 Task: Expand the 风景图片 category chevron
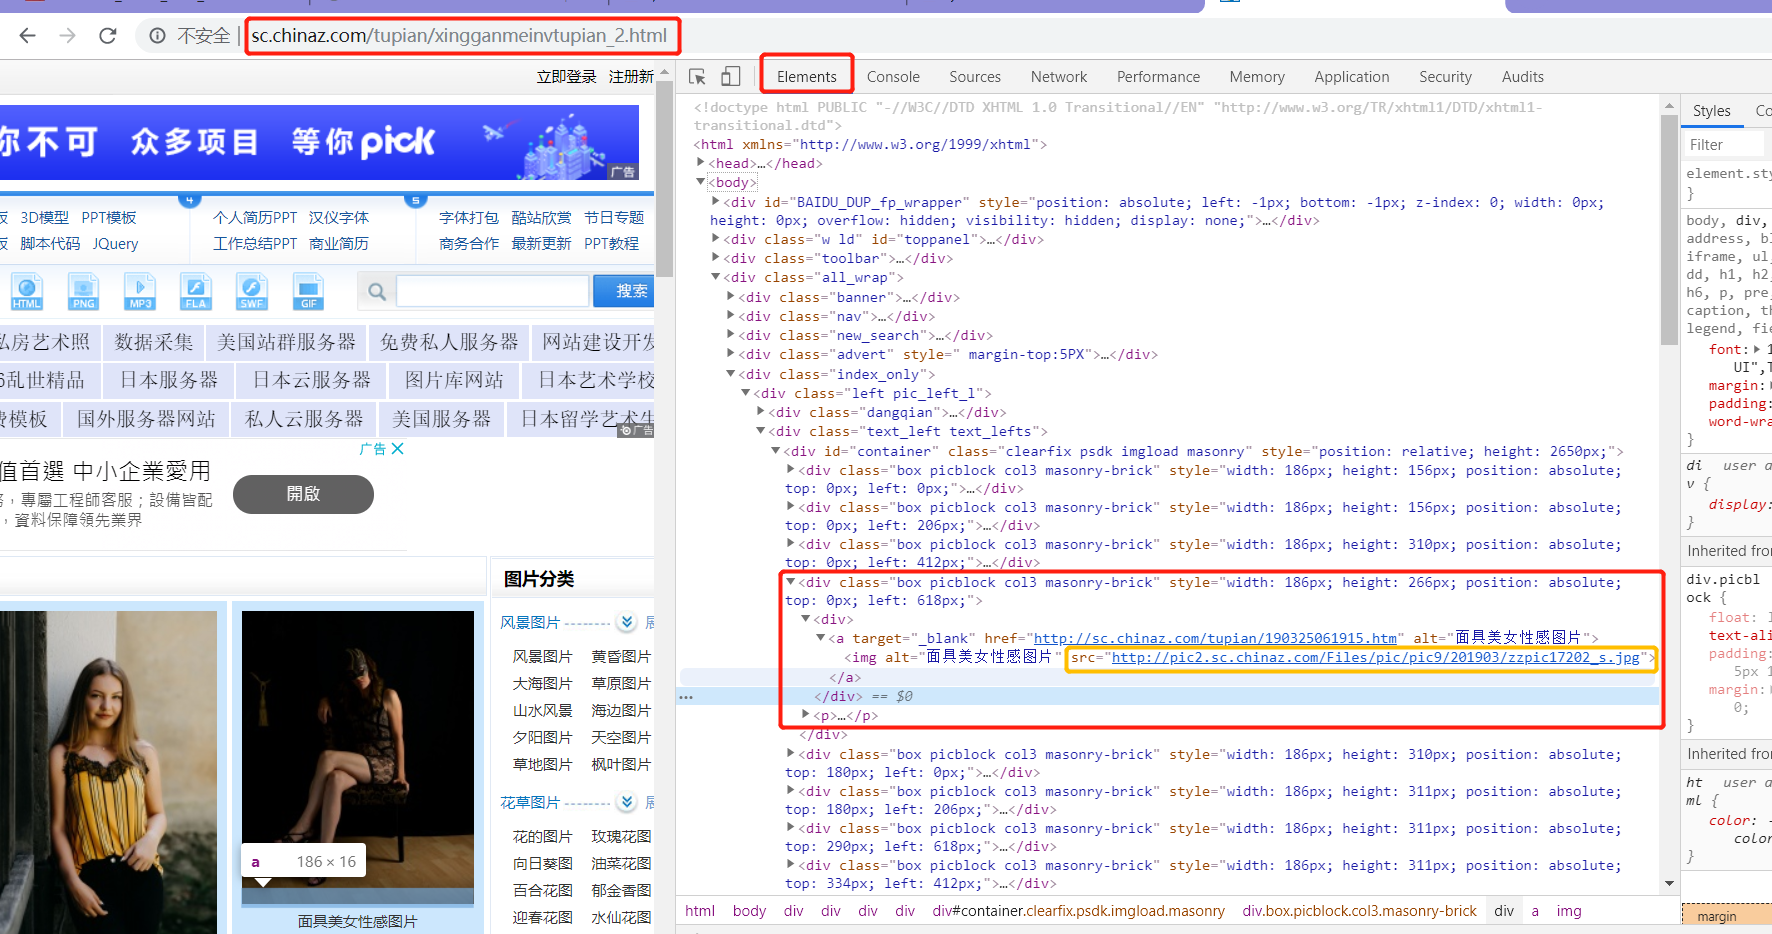[627, 622]
